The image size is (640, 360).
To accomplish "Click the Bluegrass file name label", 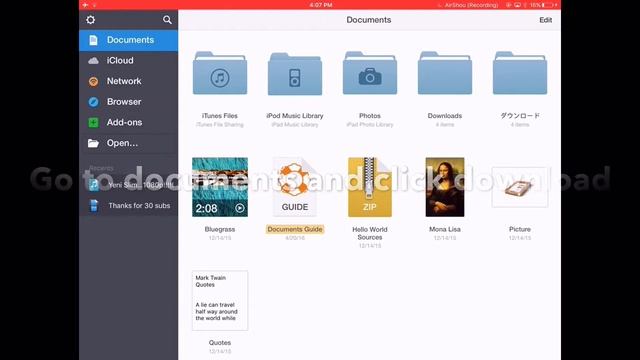I will click(220, 229).
